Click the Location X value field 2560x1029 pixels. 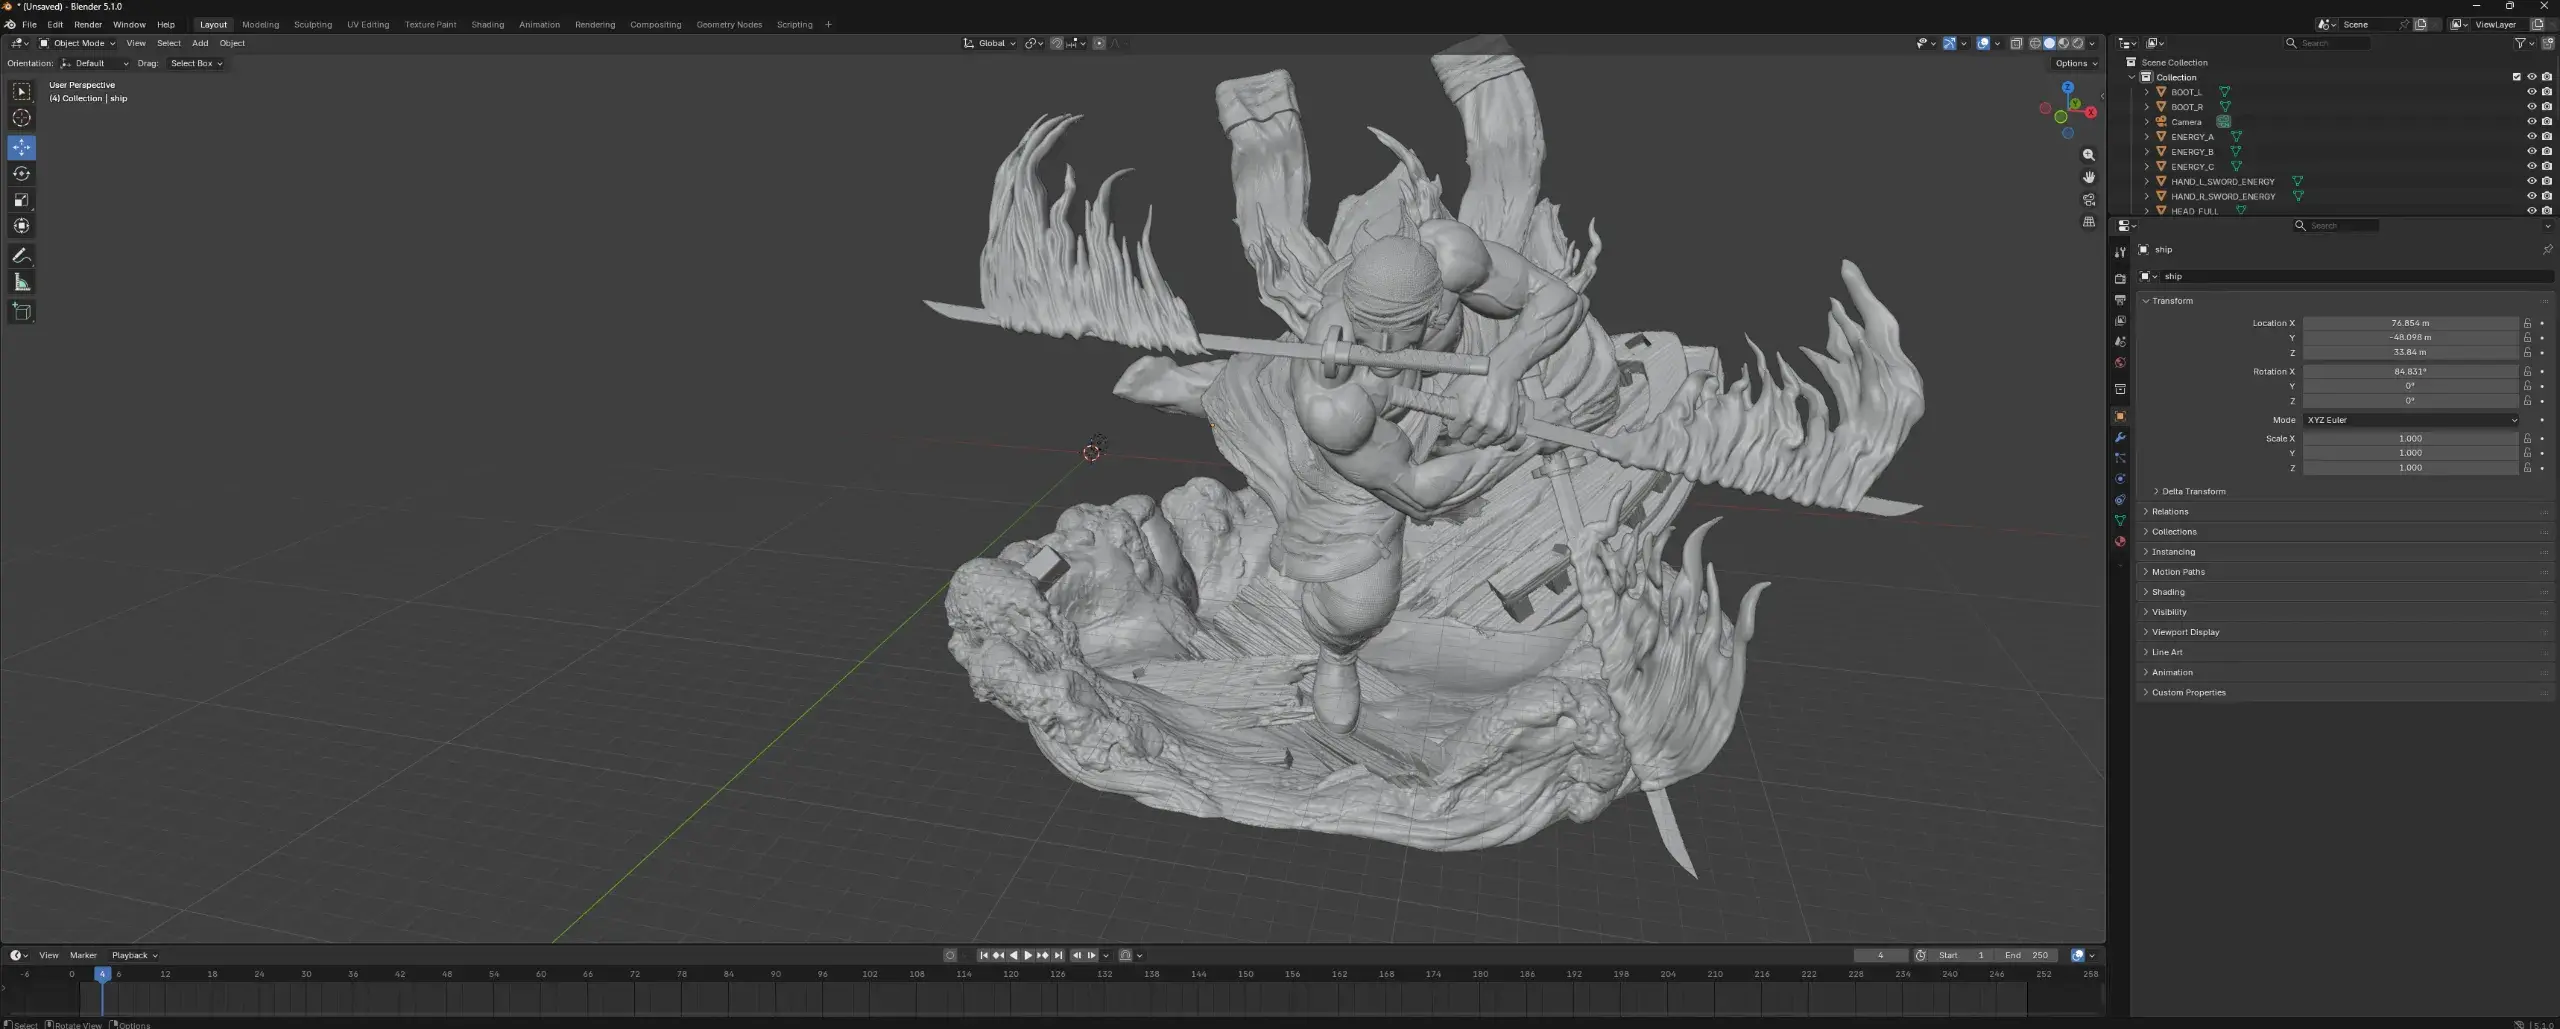(x=2410, y=323)
